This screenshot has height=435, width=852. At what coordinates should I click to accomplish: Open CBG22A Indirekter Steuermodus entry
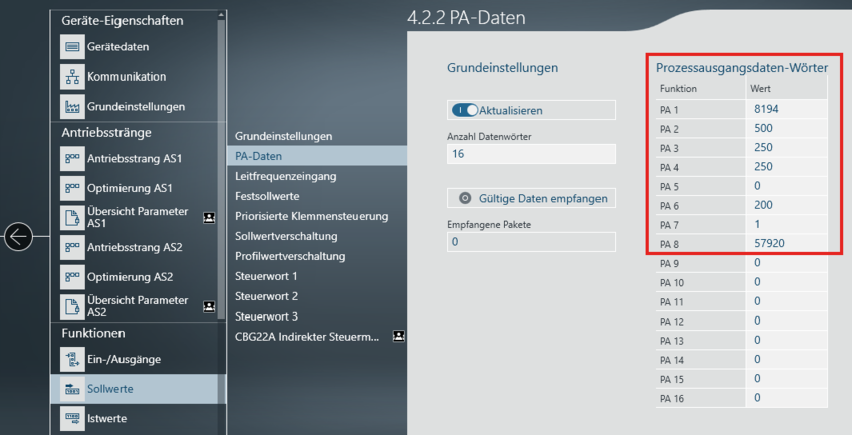(x=307, y=337)
